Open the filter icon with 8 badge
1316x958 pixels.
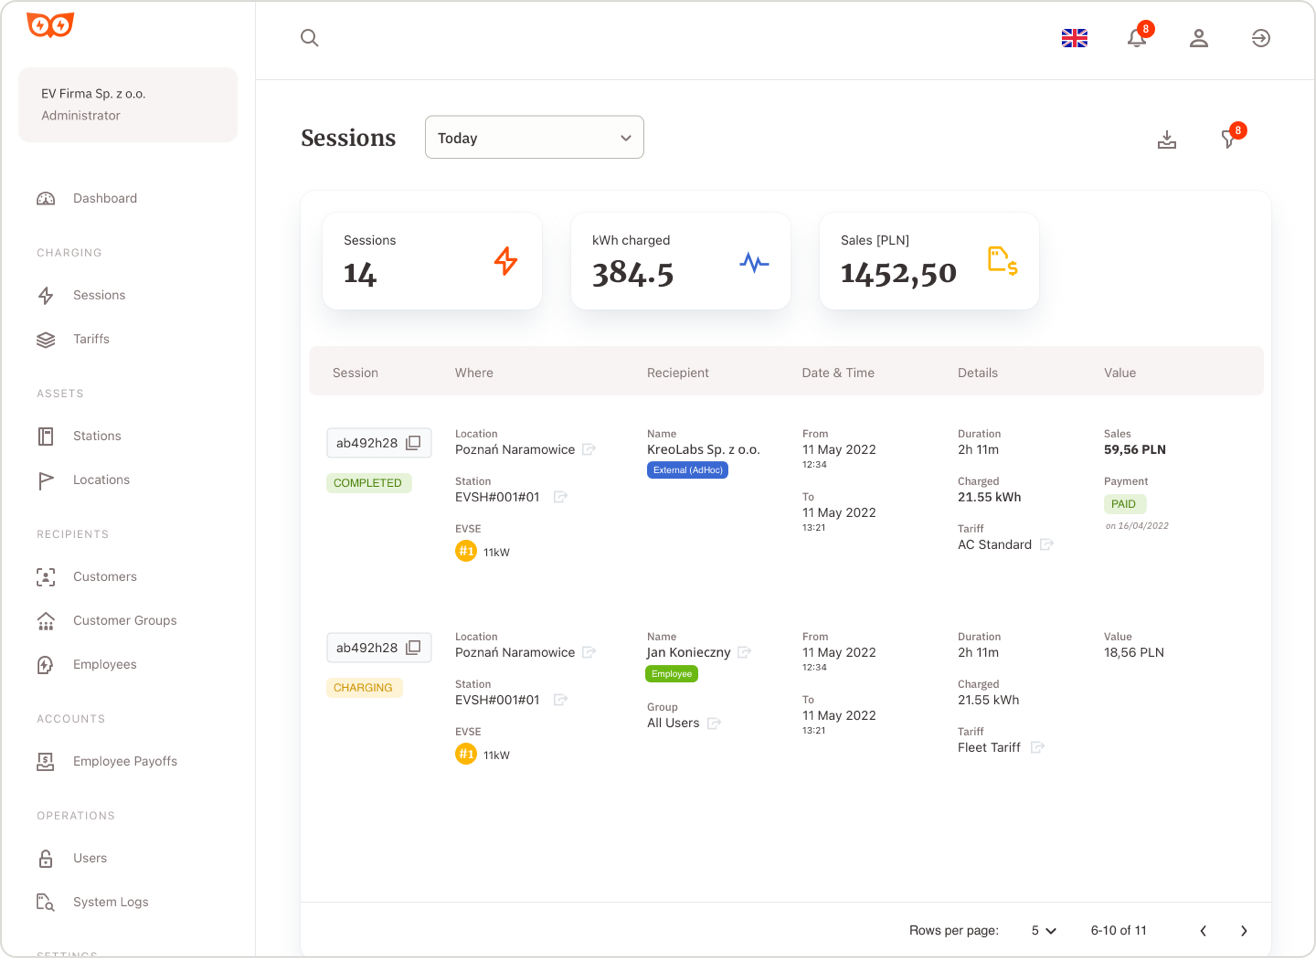1229,140
